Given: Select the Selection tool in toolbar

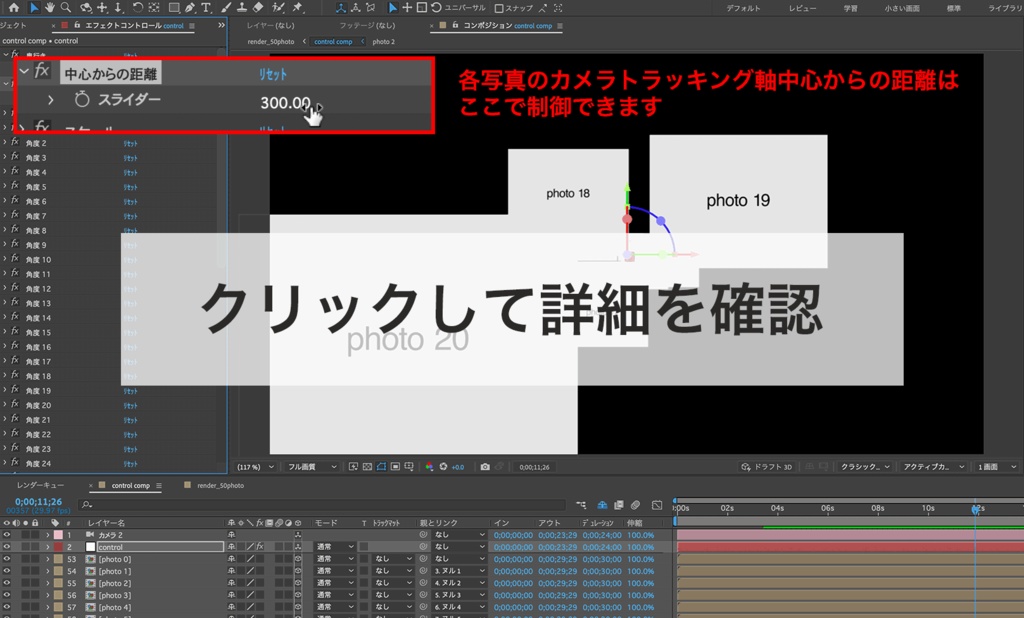Looking at the screenshot, I should click(x=34, y=8).
